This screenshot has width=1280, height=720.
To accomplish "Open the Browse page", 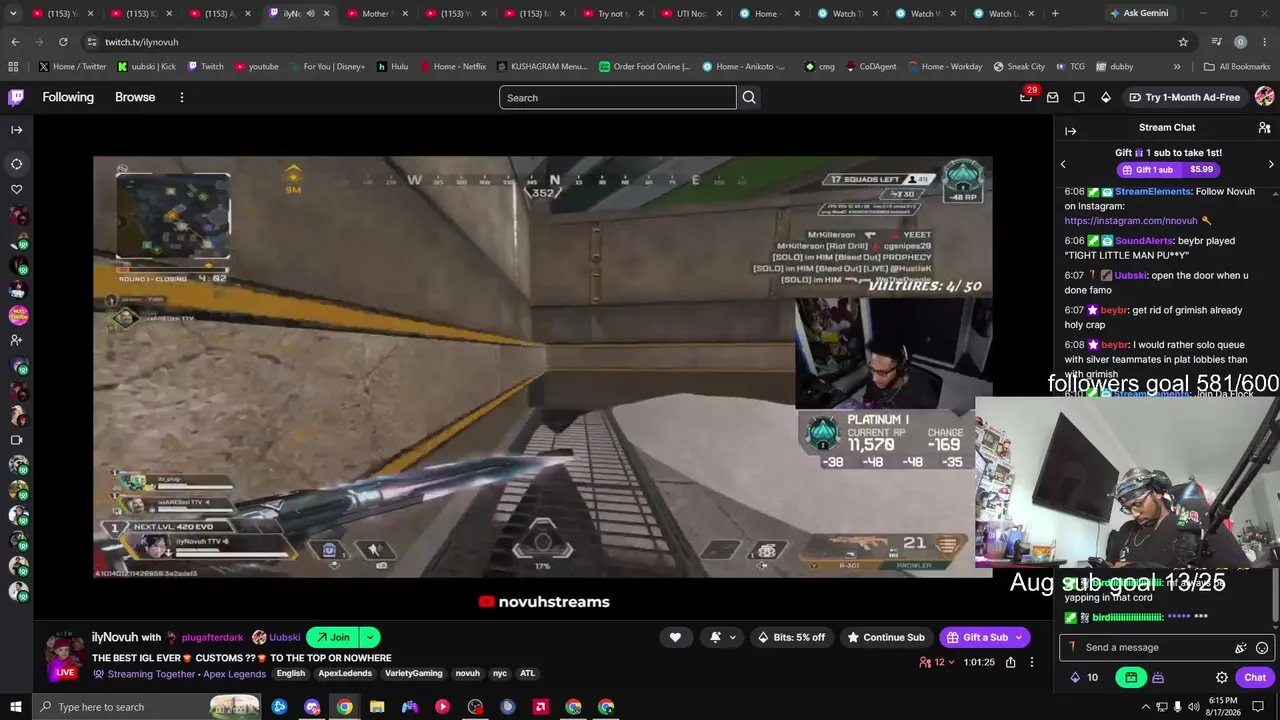I will click(x=135, y=97).
